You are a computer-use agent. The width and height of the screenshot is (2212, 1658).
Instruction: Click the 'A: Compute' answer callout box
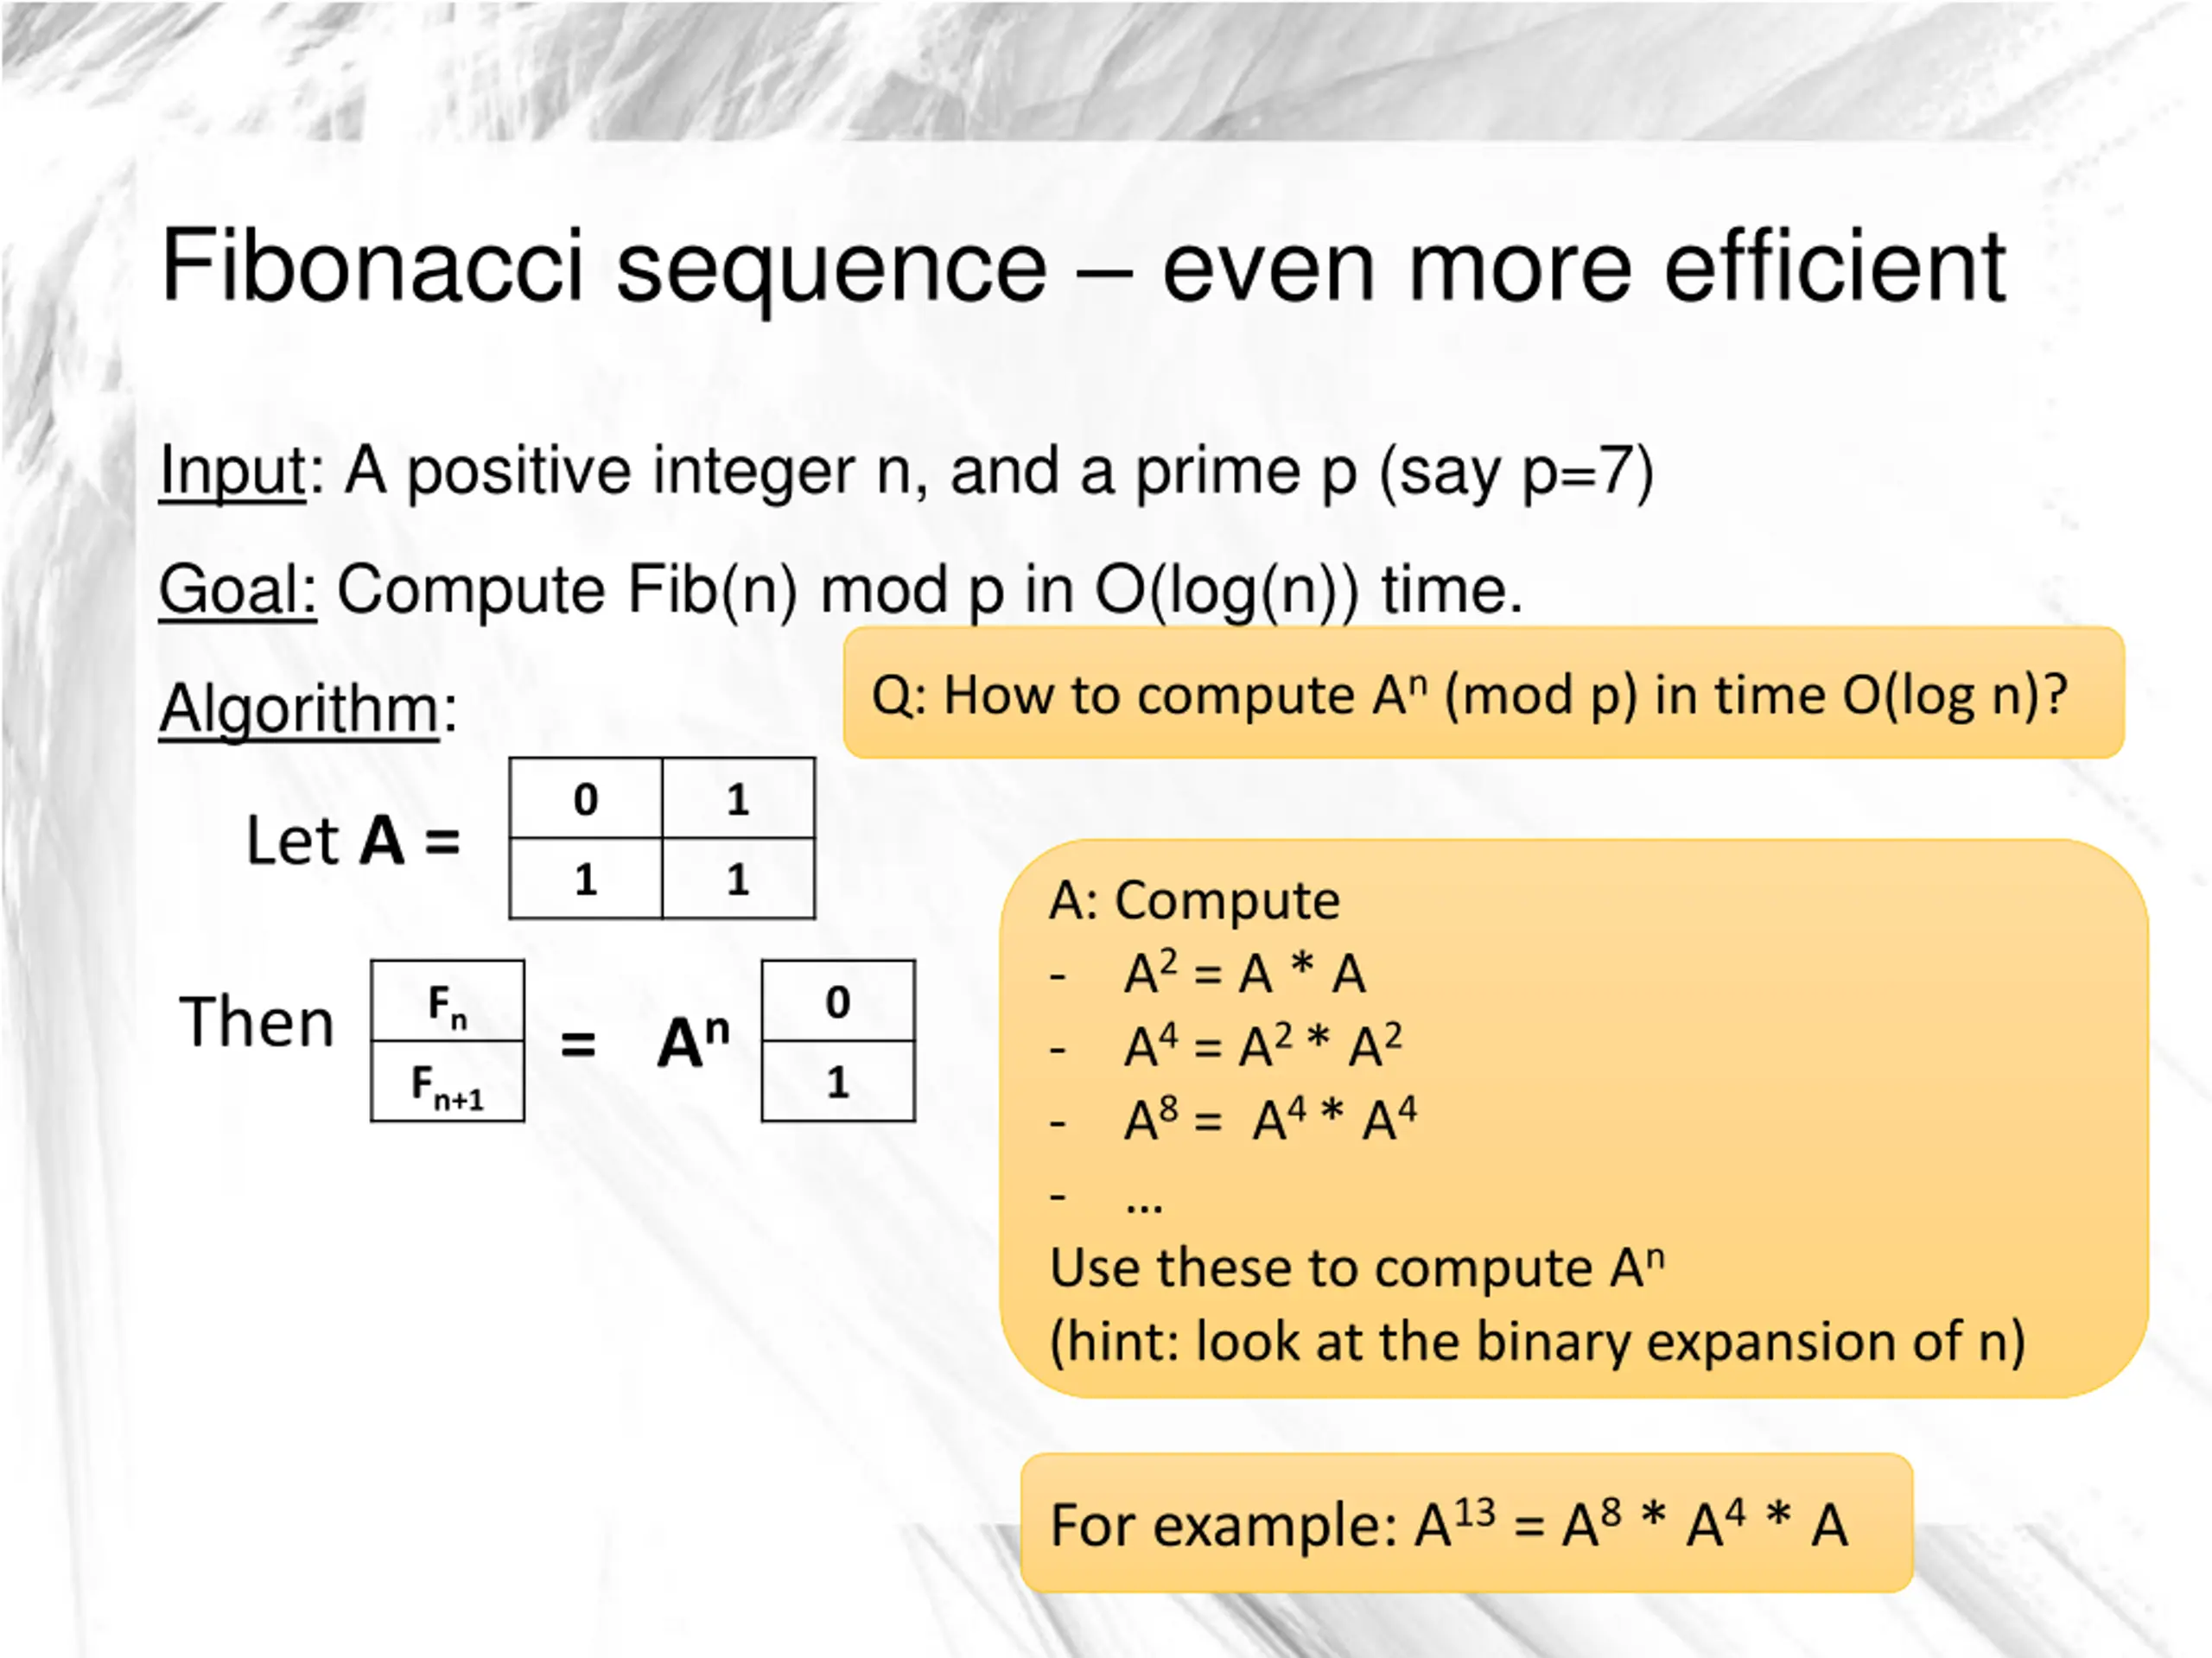pos(1574,1118)
